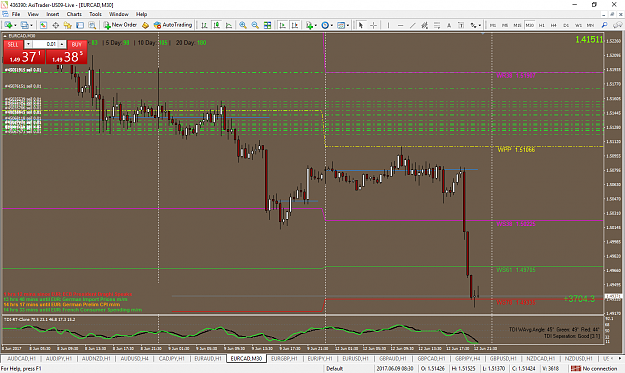Image resolution: width=625 pixels, height=373 pixels.
Task: Switch to the AUDCAD,H1 chart tab
Action: coord(21,359)
